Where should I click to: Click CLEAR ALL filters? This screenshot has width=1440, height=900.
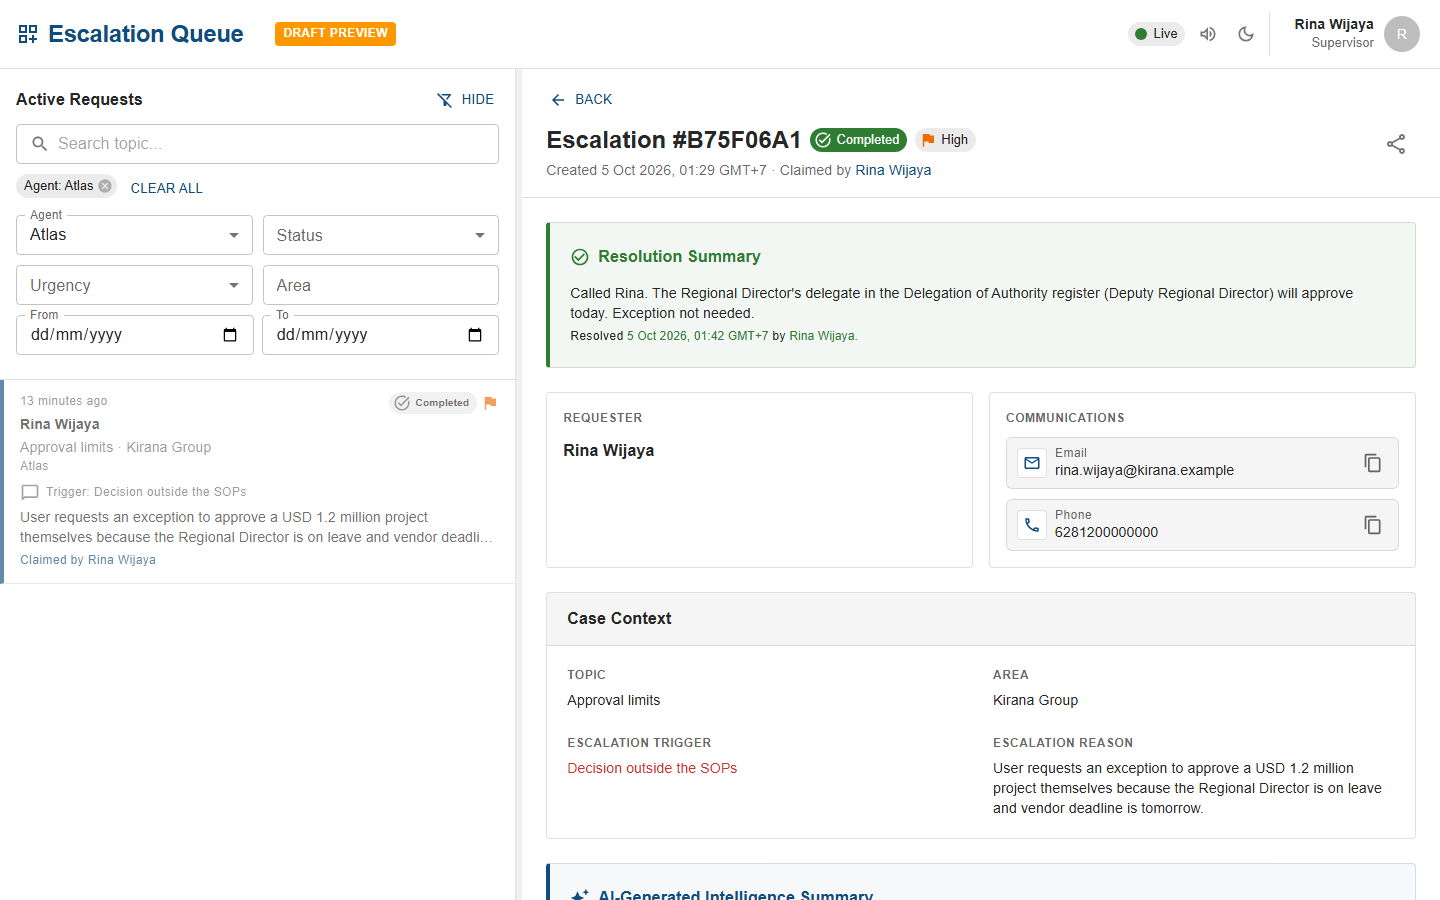click(x=167, y=188)
